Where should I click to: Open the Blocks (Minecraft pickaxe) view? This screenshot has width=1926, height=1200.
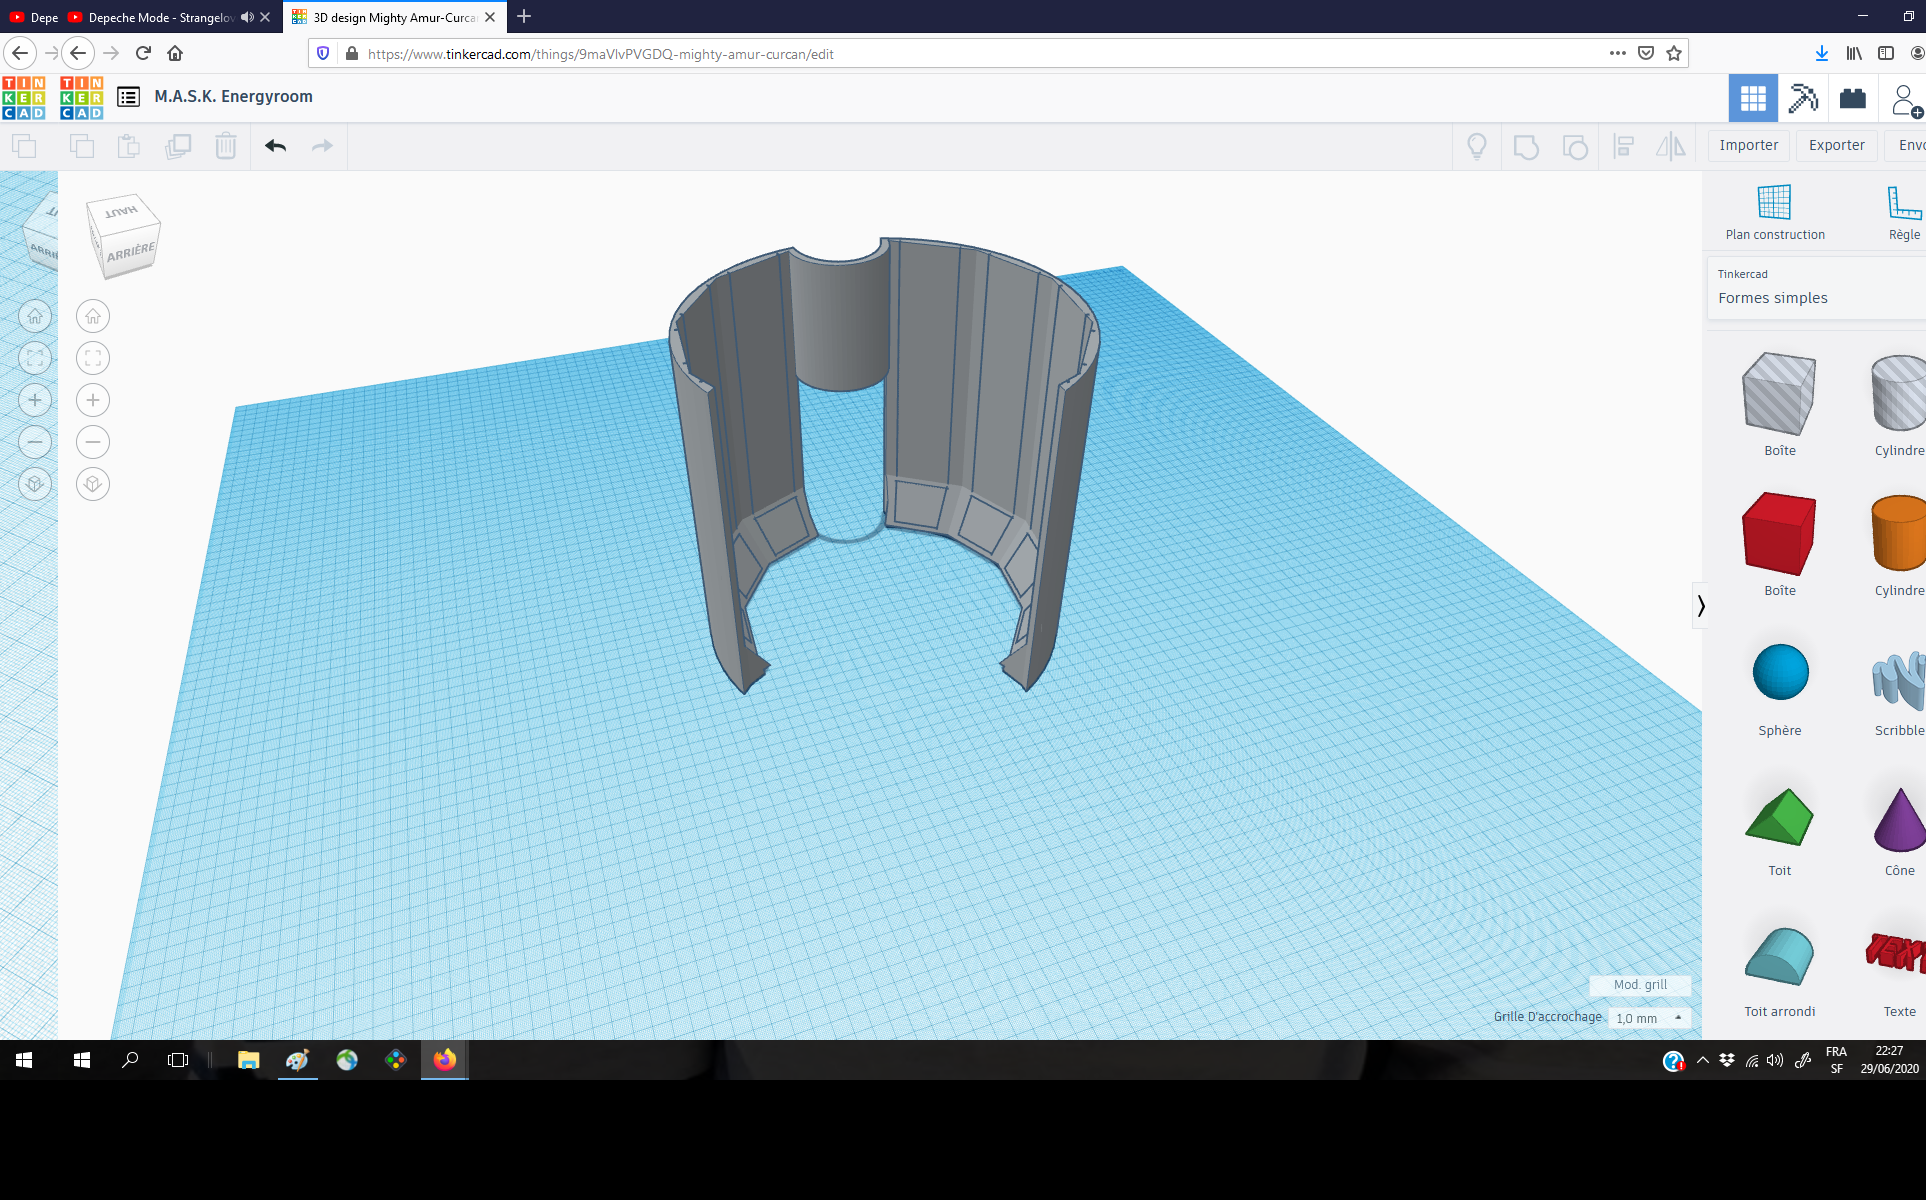click(x=1803, y=98)
